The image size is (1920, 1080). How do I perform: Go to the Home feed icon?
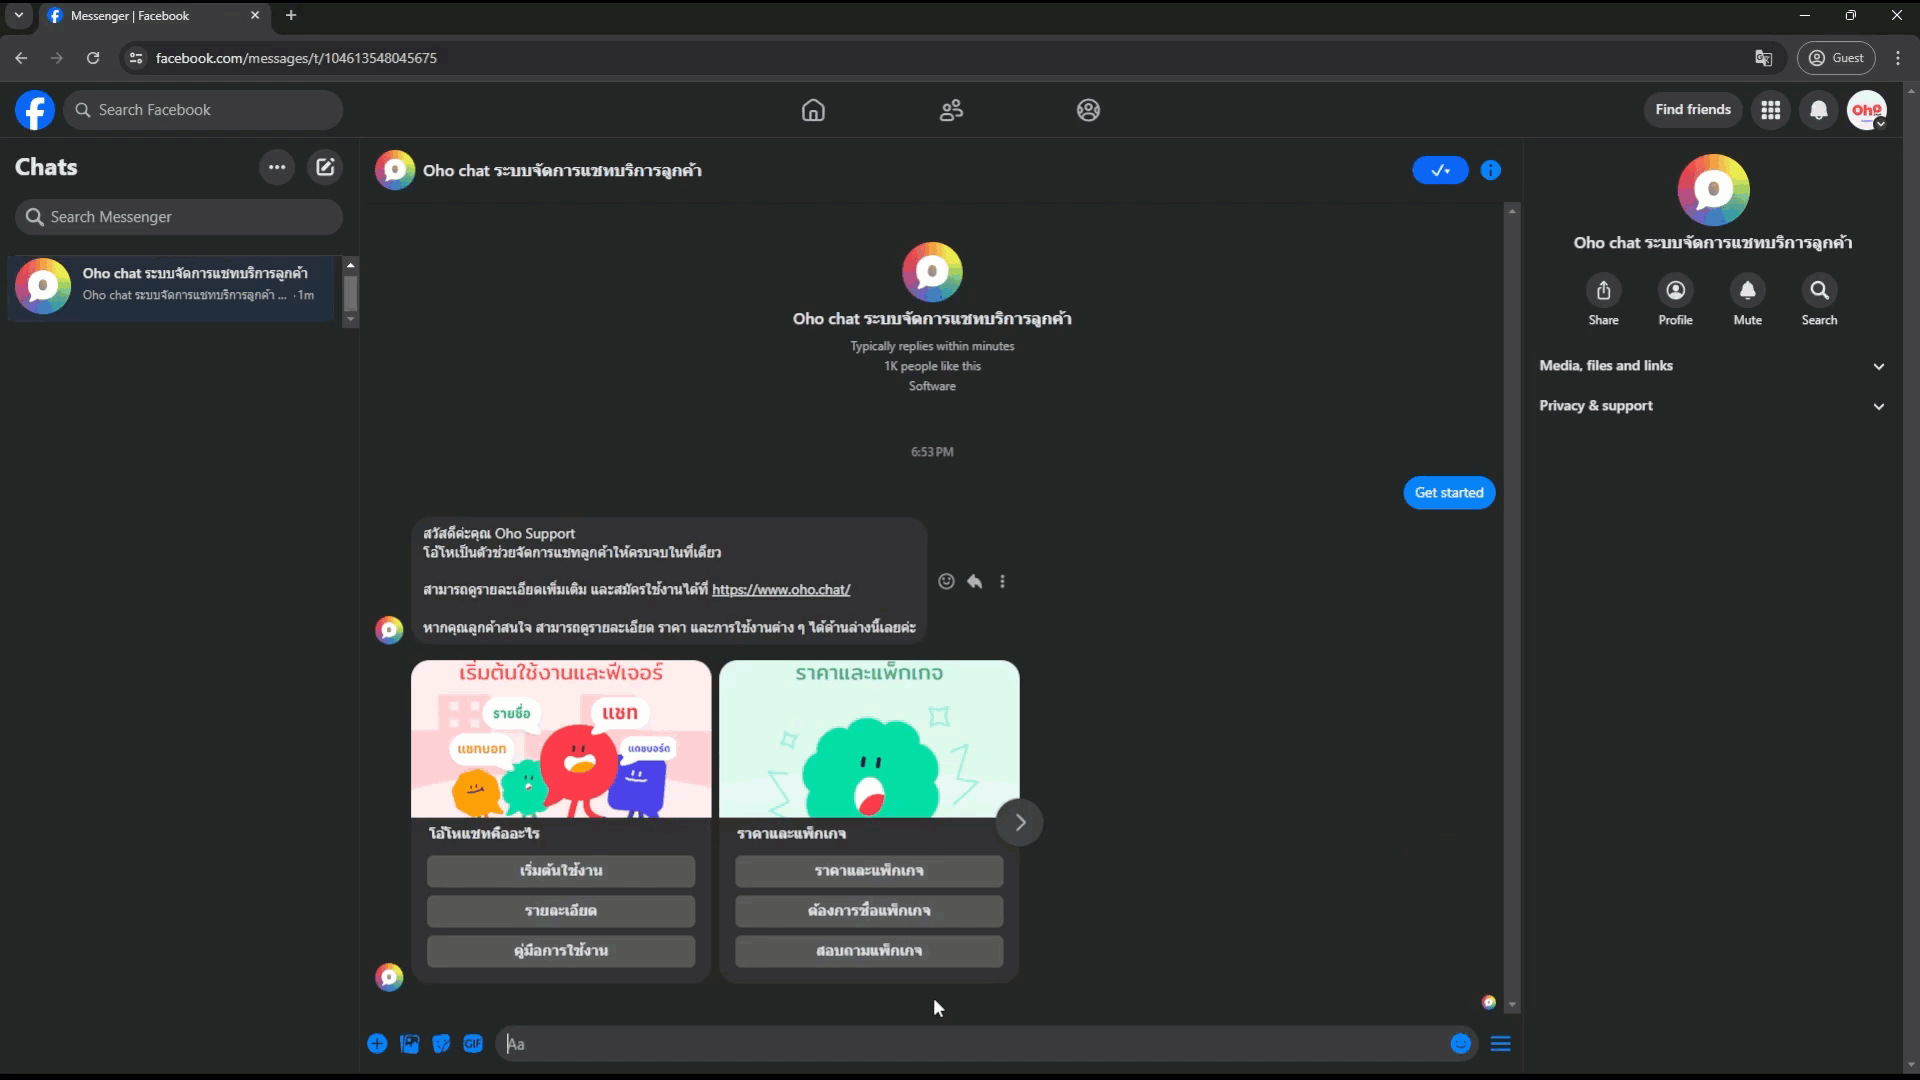813,110
